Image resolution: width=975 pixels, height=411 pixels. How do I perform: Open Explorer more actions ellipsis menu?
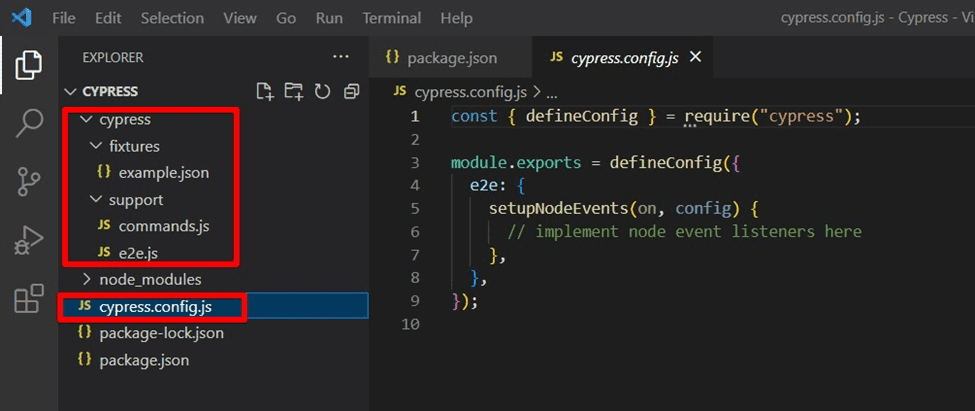click(x=340, y=57)
